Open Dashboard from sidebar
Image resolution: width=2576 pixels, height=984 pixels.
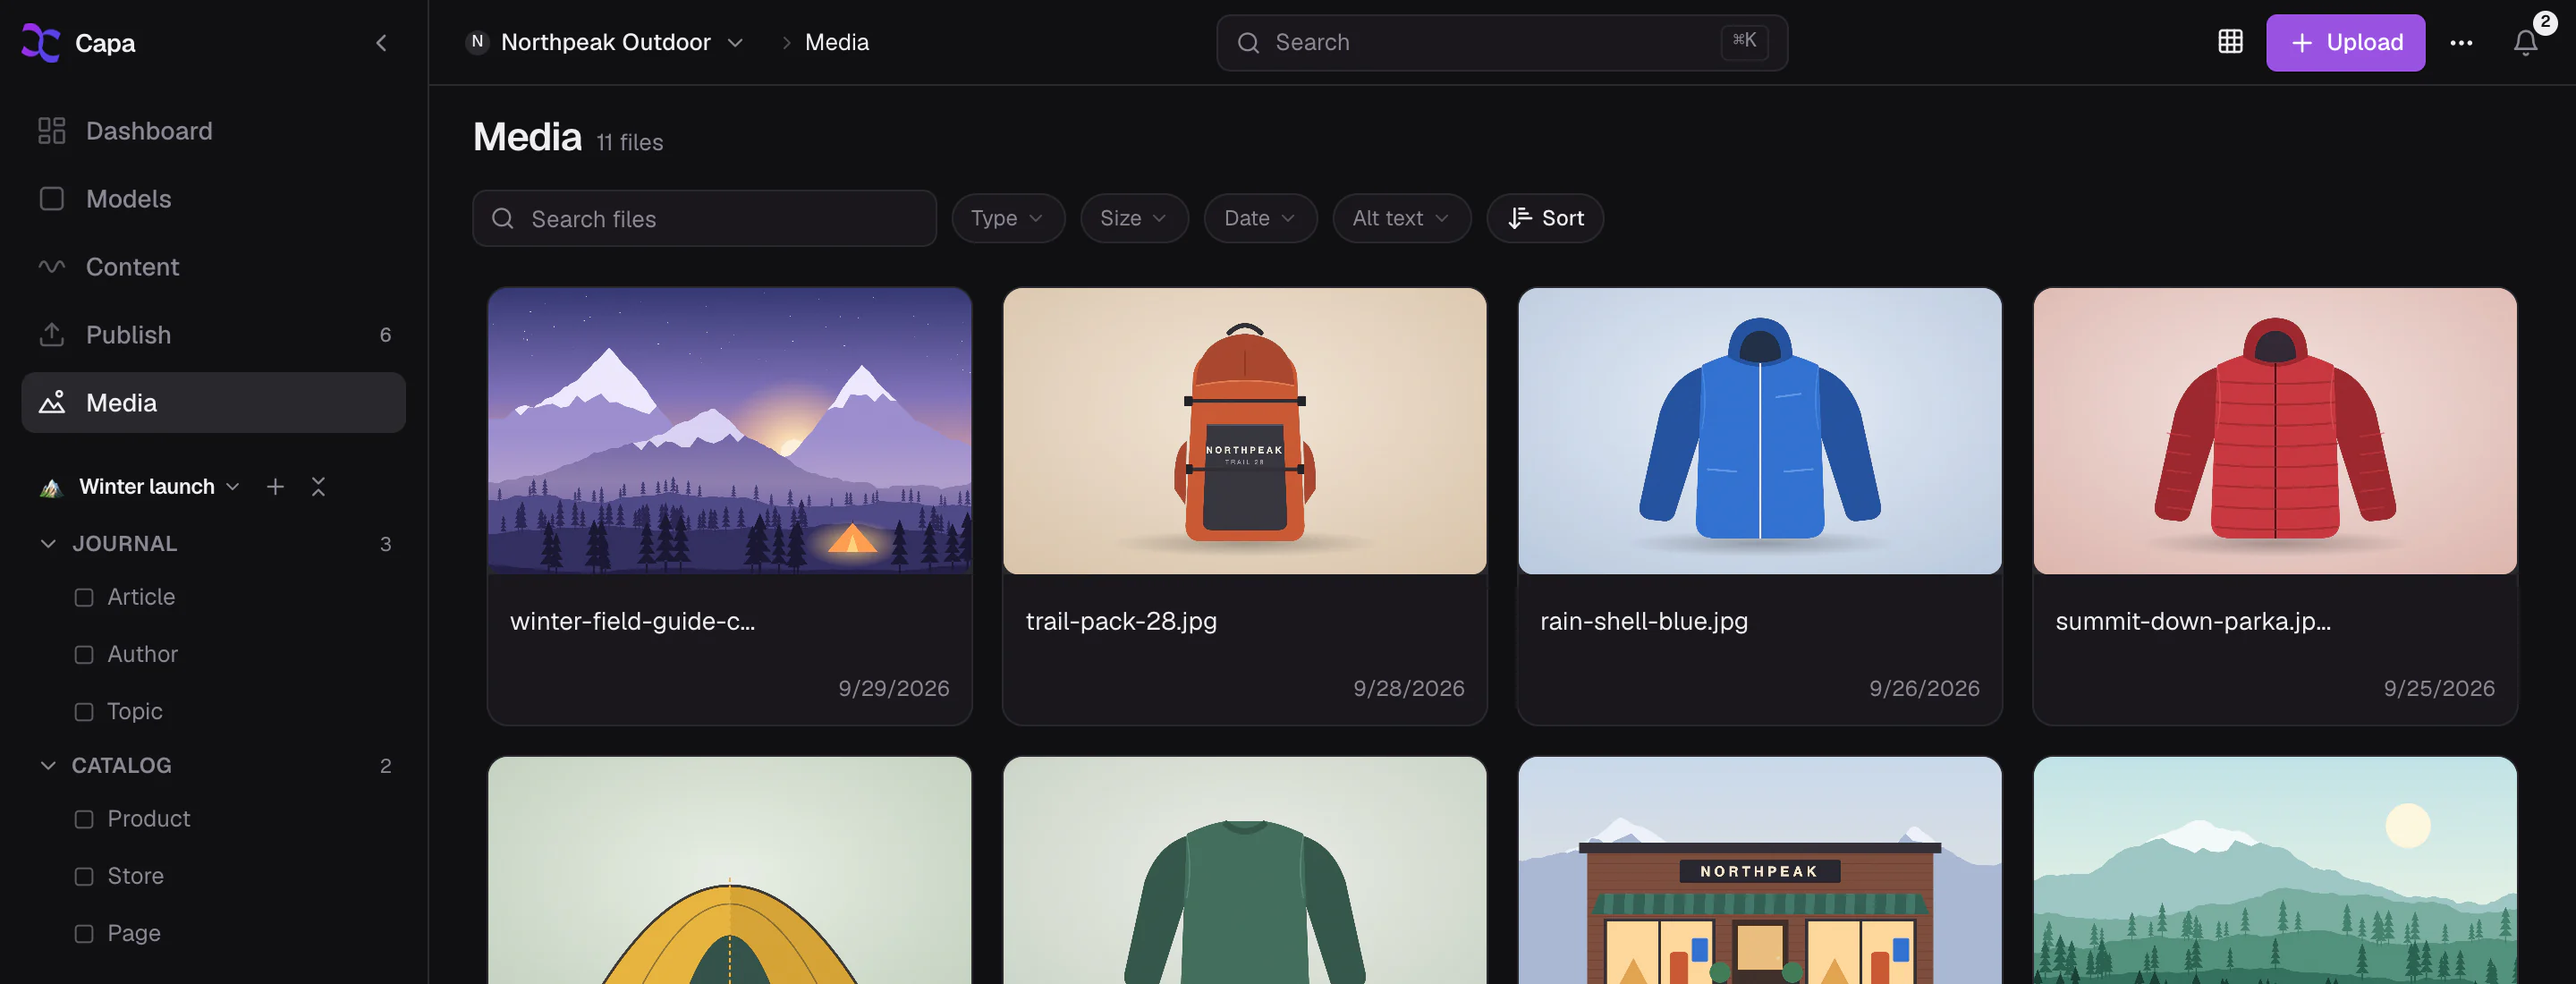213,131
